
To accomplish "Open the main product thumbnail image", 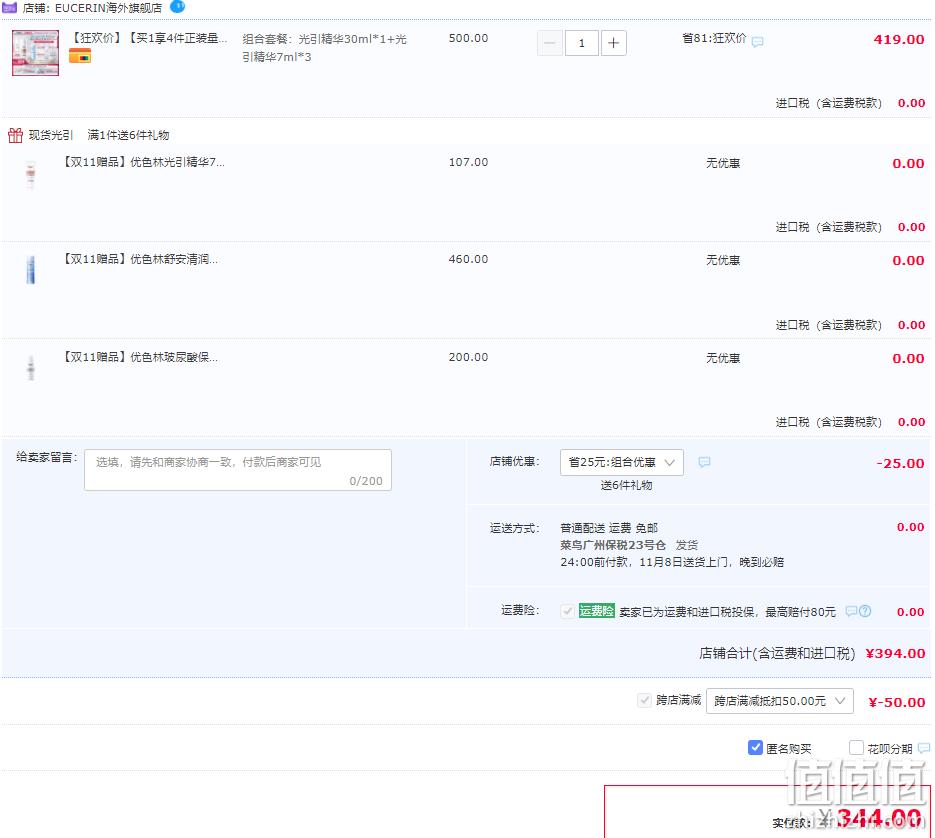I will pyautogui.click(x=36, y=52).
